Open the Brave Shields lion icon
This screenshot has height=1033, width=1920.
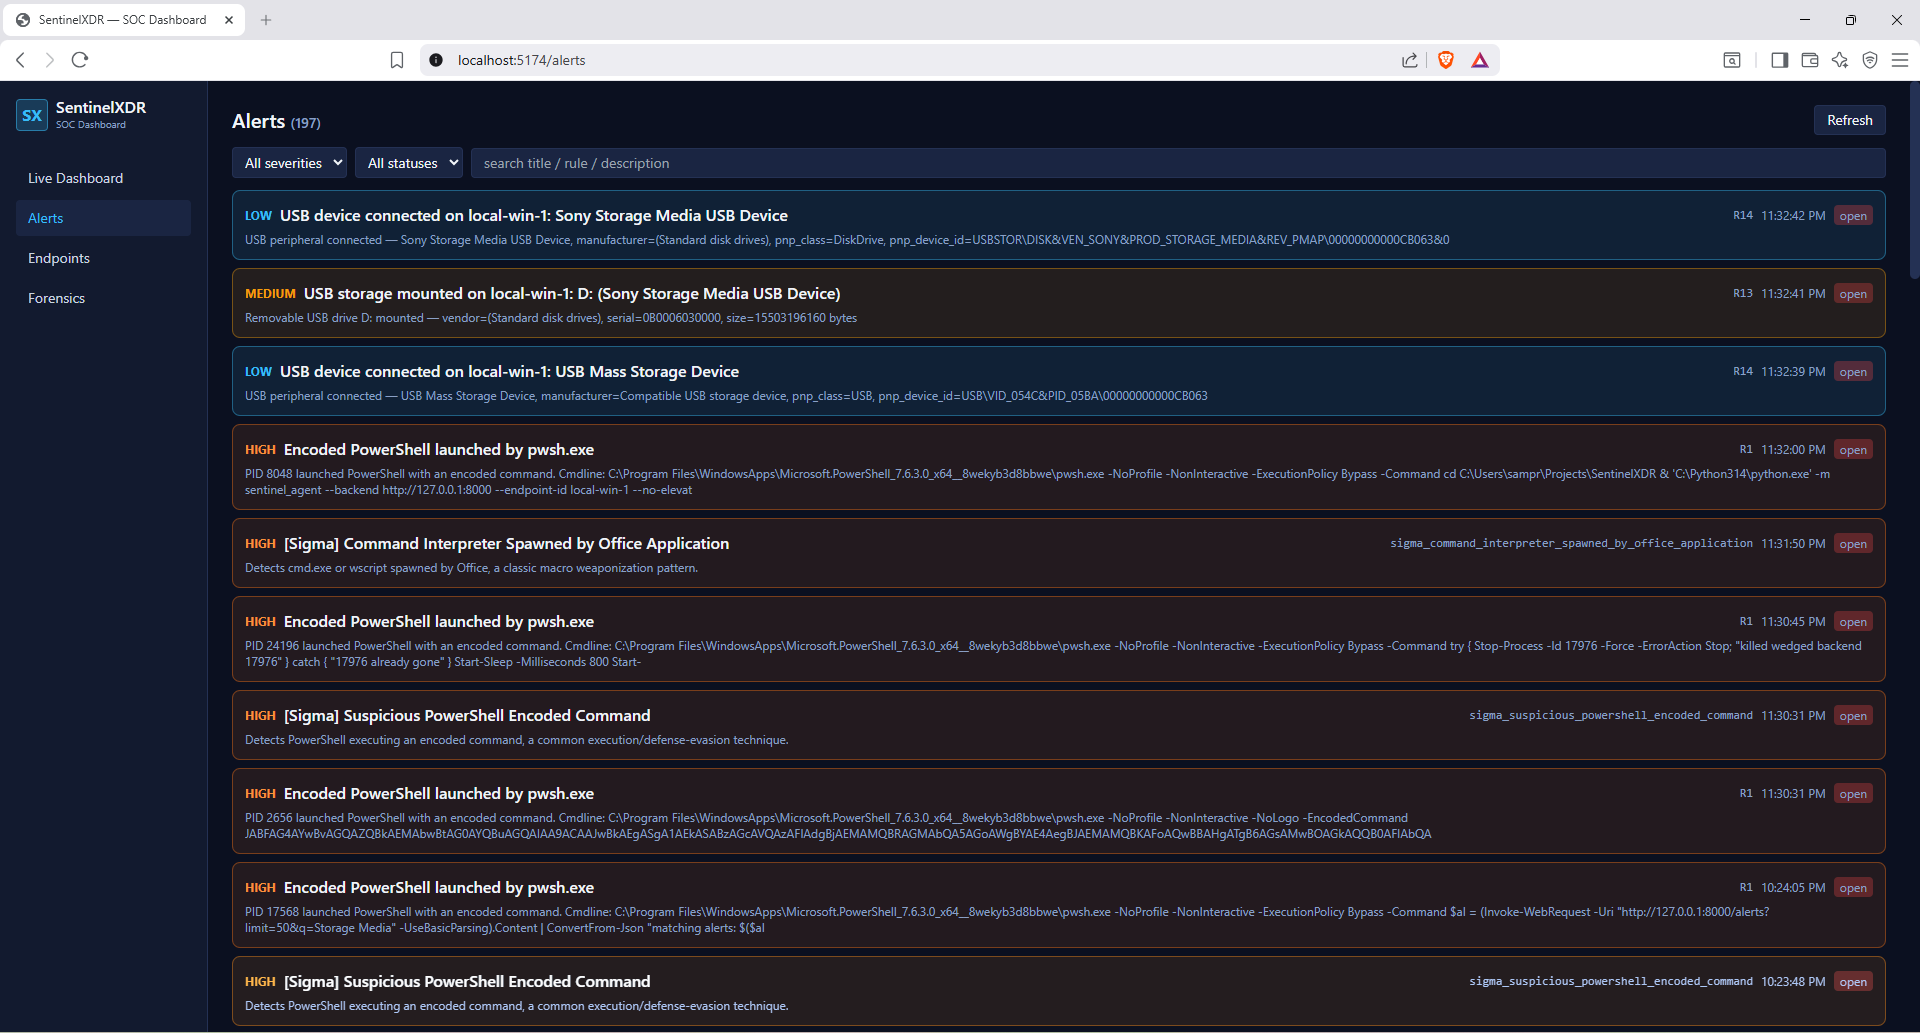1445,60
